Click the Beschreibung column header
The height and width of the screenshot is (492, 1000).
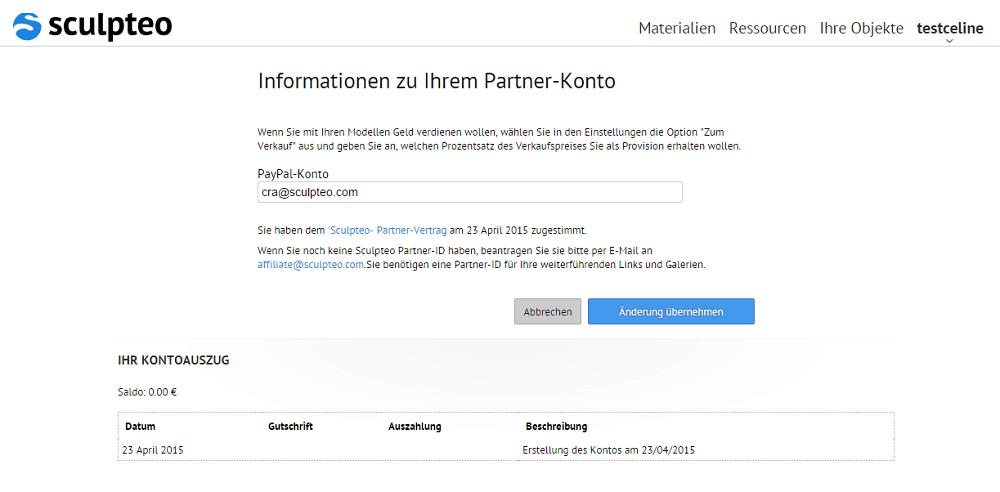point(556,426)
